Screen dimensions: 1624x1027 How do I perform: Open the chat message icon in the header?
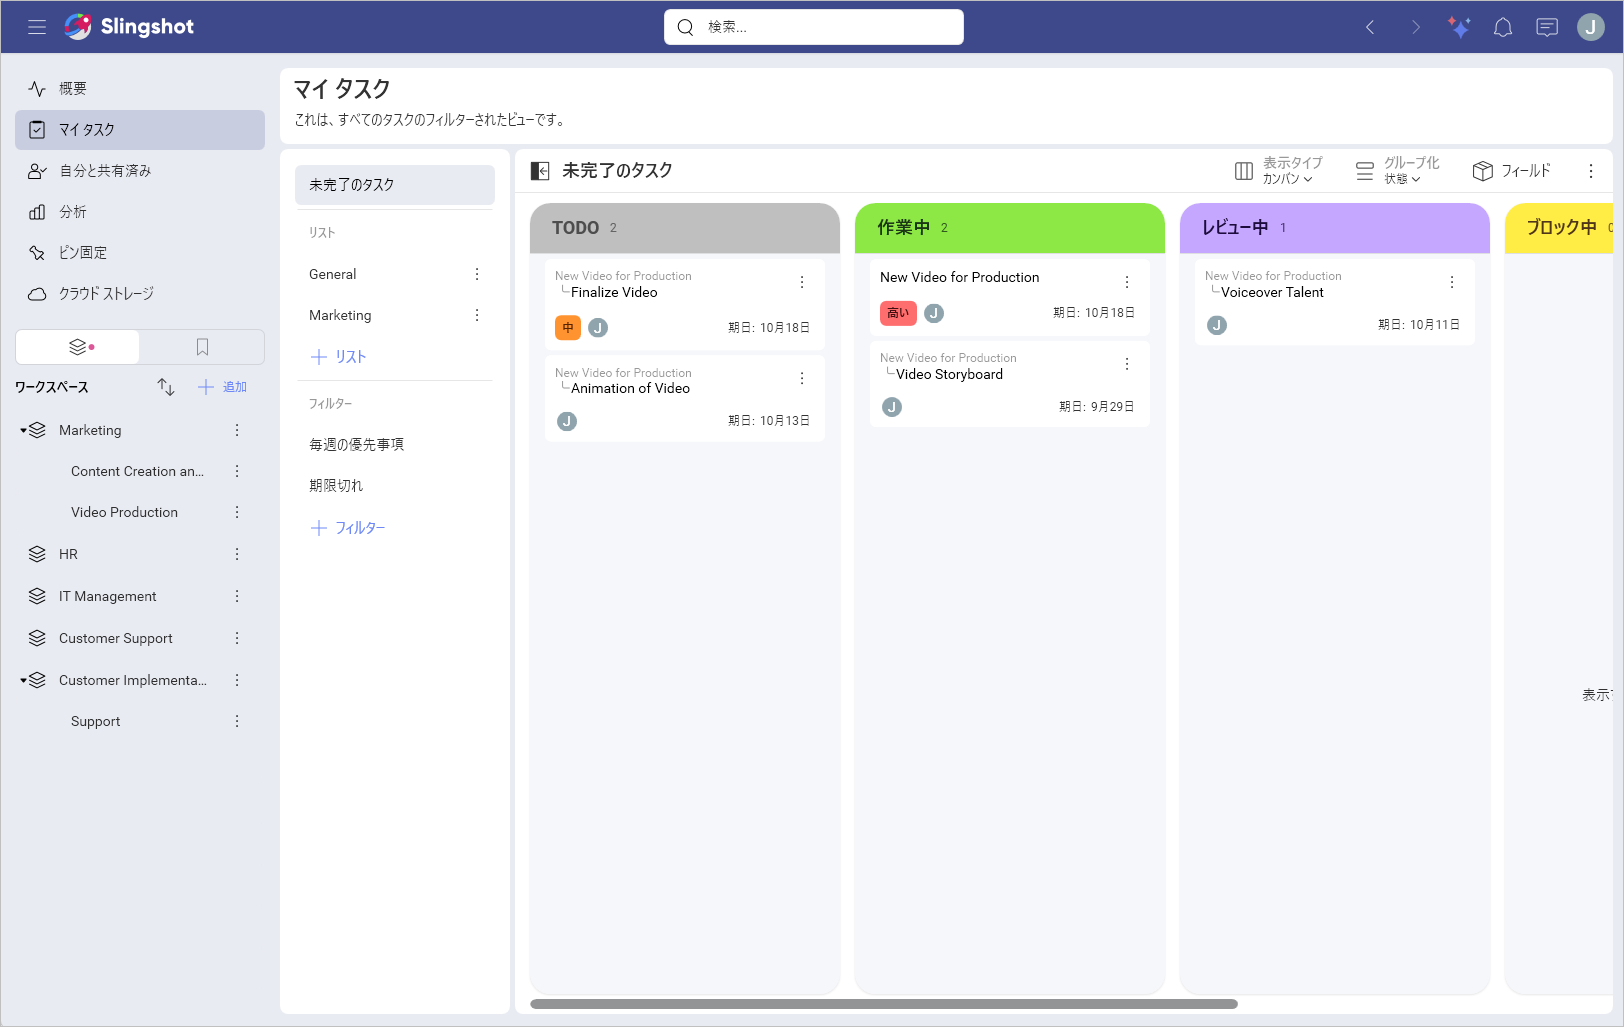coord(1546,27)
